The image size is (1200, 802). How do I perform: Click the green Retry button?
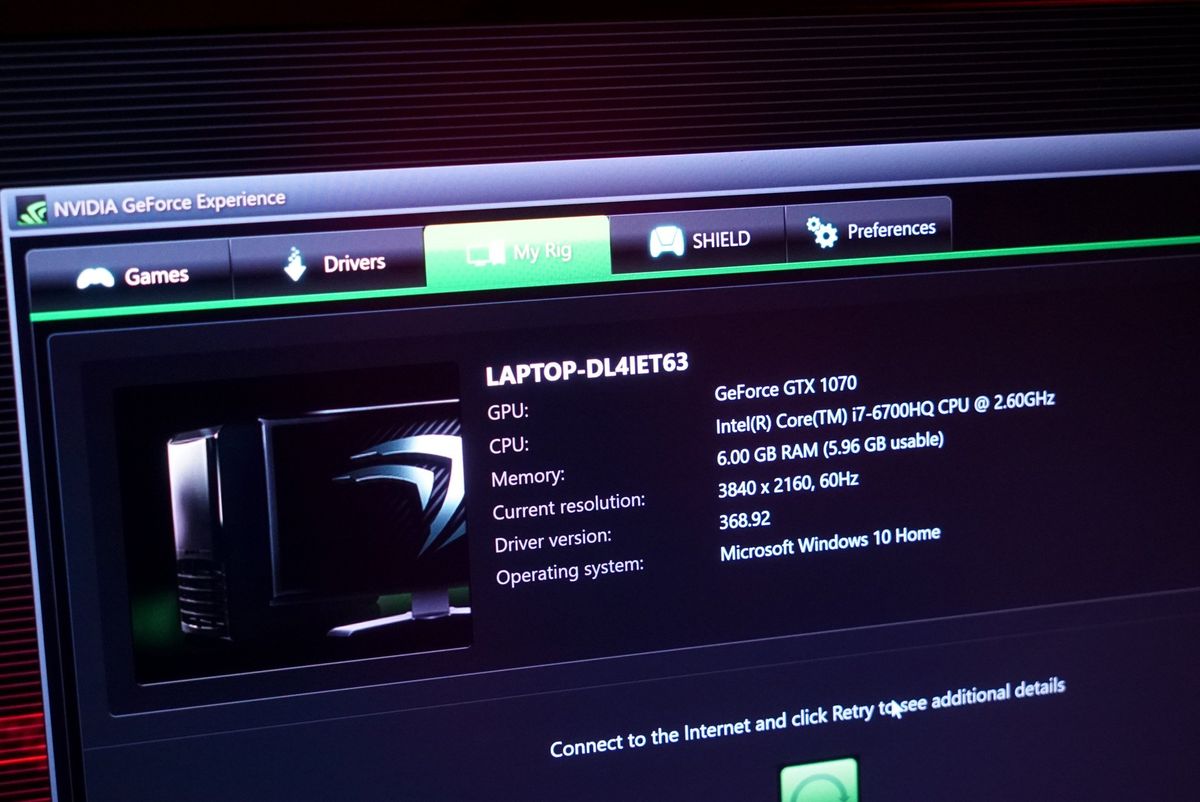coord(819,780)
